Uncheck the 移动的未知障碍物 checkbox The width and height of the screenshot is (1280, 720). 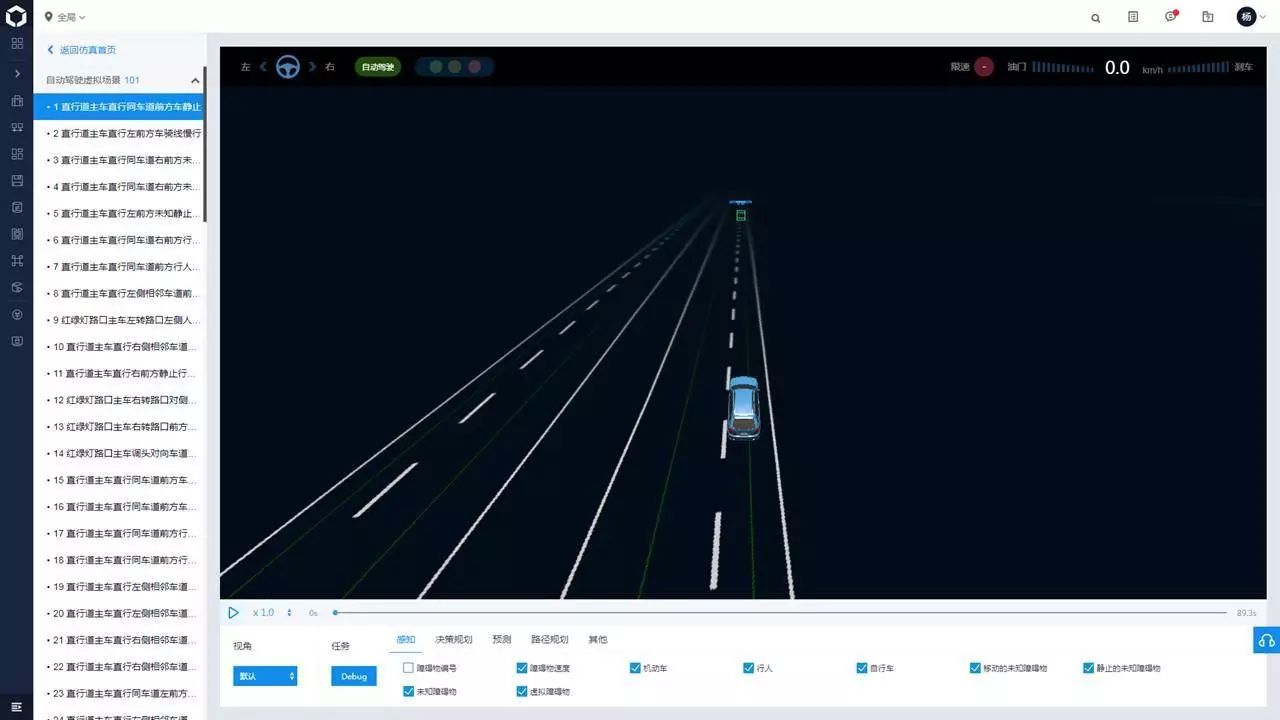tap(975, 668)
